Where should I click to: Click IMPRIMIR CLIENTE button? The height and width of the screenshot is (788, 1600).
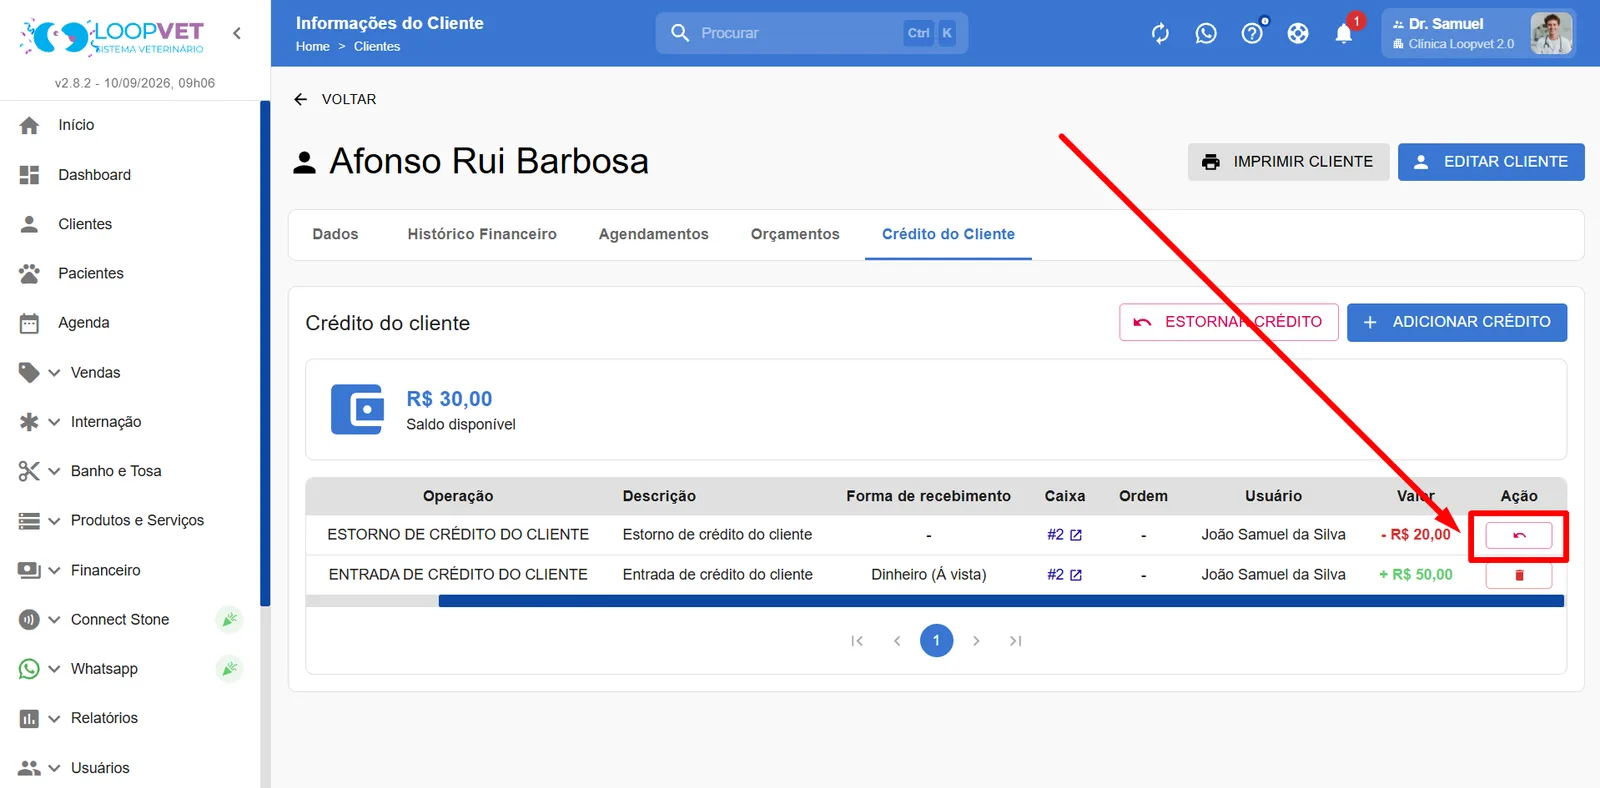1289,162
